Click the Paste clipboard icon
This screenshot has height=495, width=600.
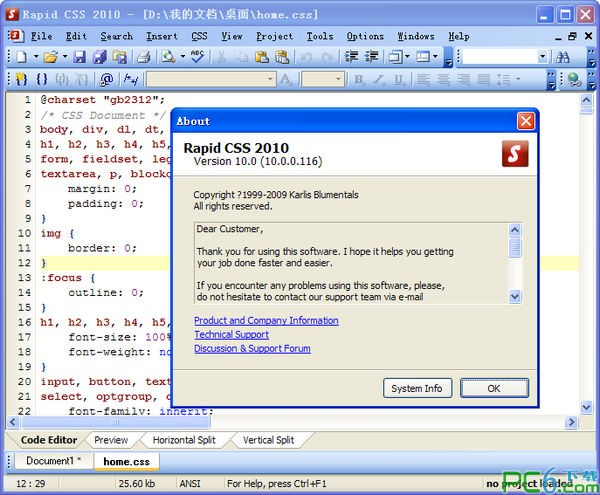(262, 57)
